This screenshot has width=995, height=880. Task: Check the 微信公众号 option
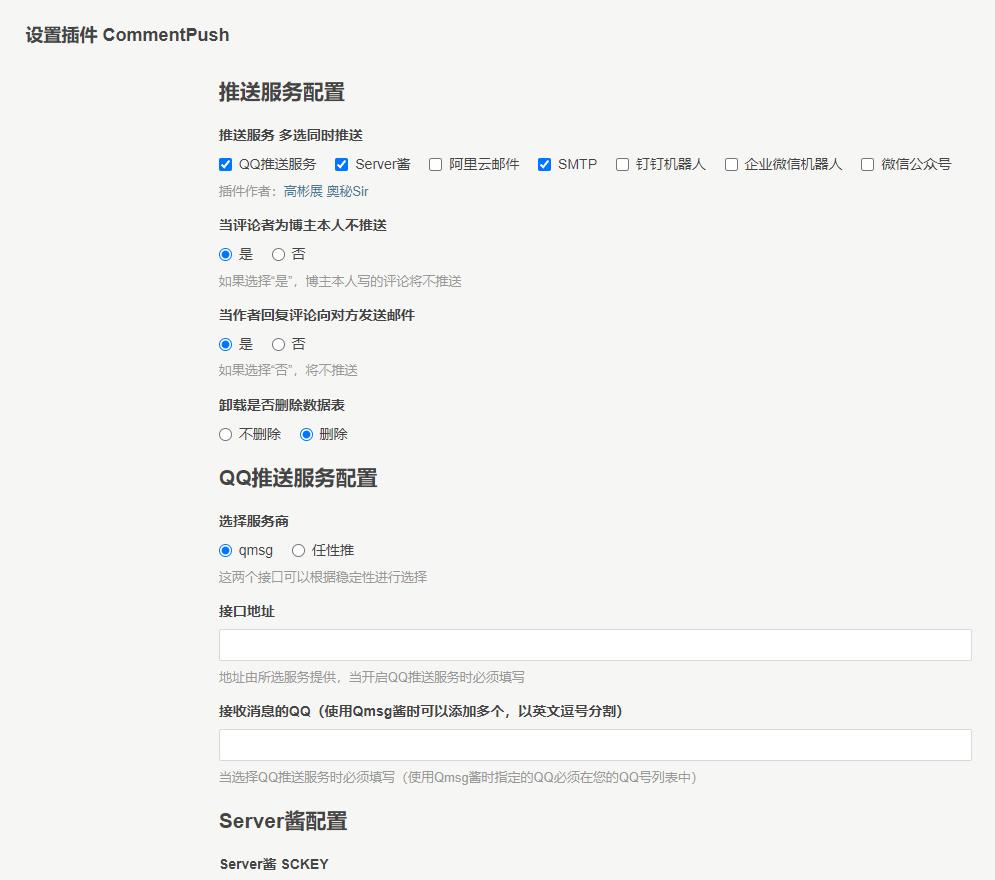(x=868, y=164)
